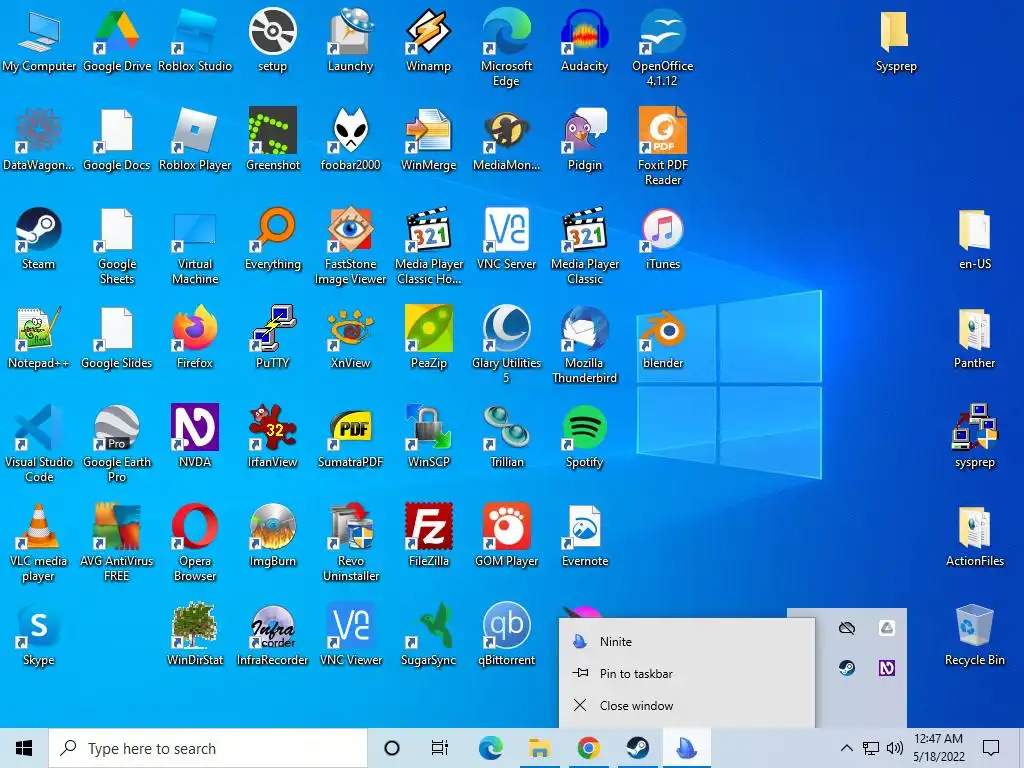Screen dimensions: 1024x768
Task: Click the Steam icon in tray overflow
Action: (847, 667)
